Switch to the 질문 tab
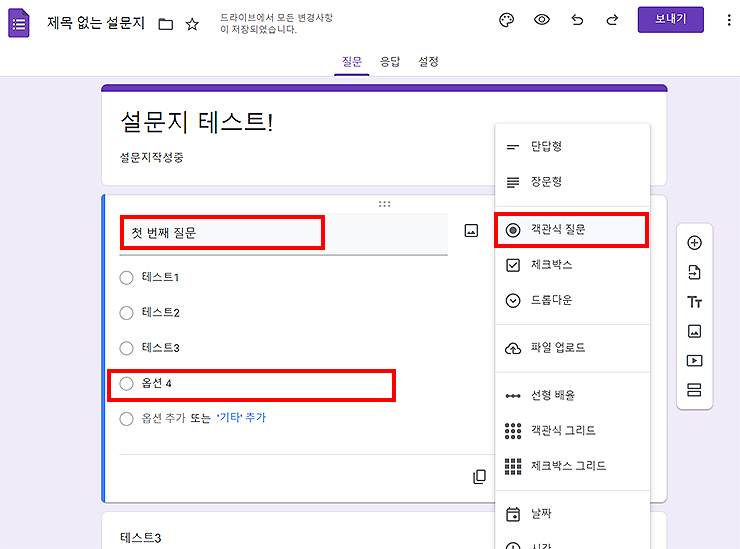740x549 pixels. pos(352,62)
